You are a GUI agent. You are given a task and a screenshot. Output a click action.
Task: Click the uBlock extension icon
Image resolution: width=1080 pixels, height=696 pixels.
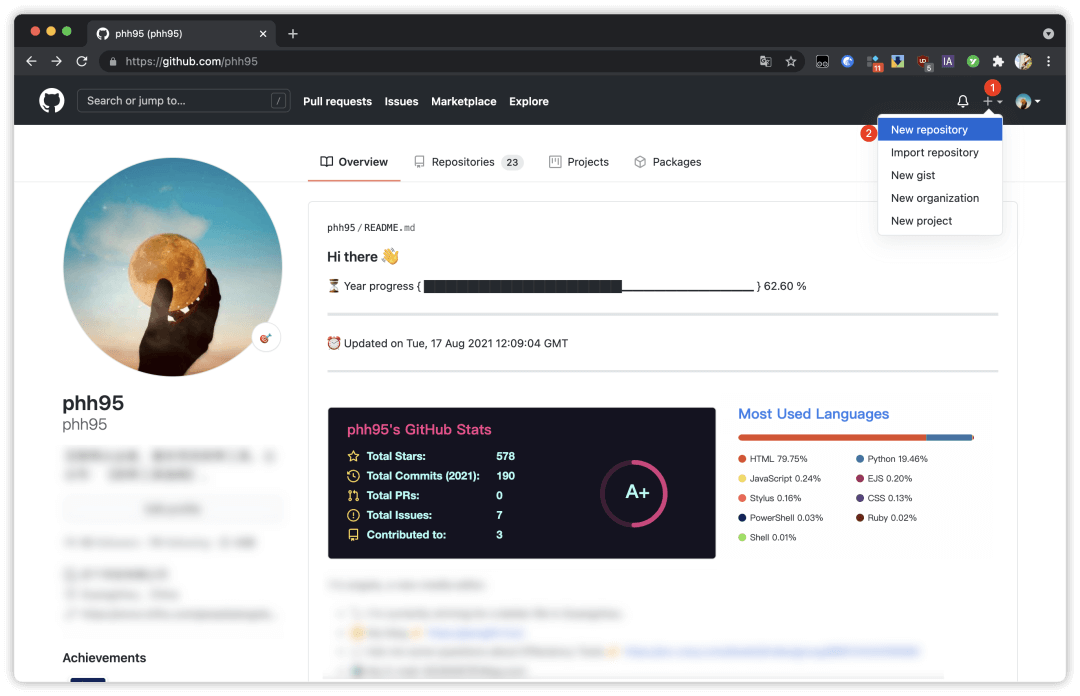[924, 62]
